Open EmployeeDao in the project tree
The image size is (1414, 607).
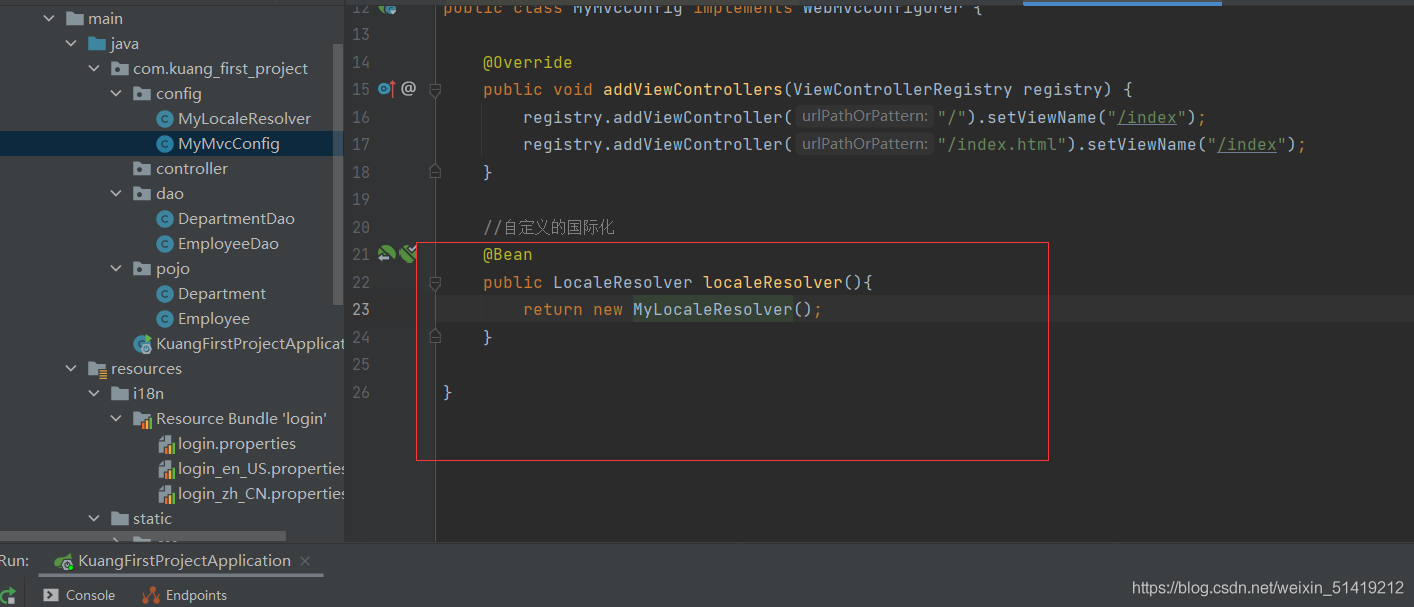point(228,244)
